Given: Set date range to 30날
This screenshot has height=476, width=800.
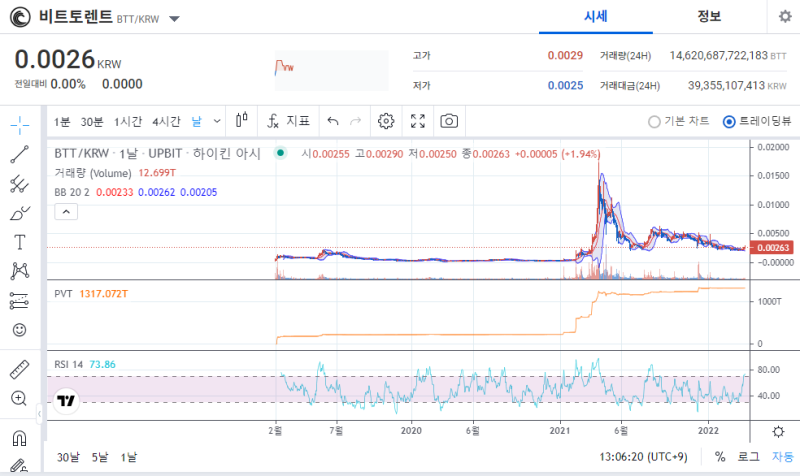Looking at the screenshot, I should [x=68, y=457].
